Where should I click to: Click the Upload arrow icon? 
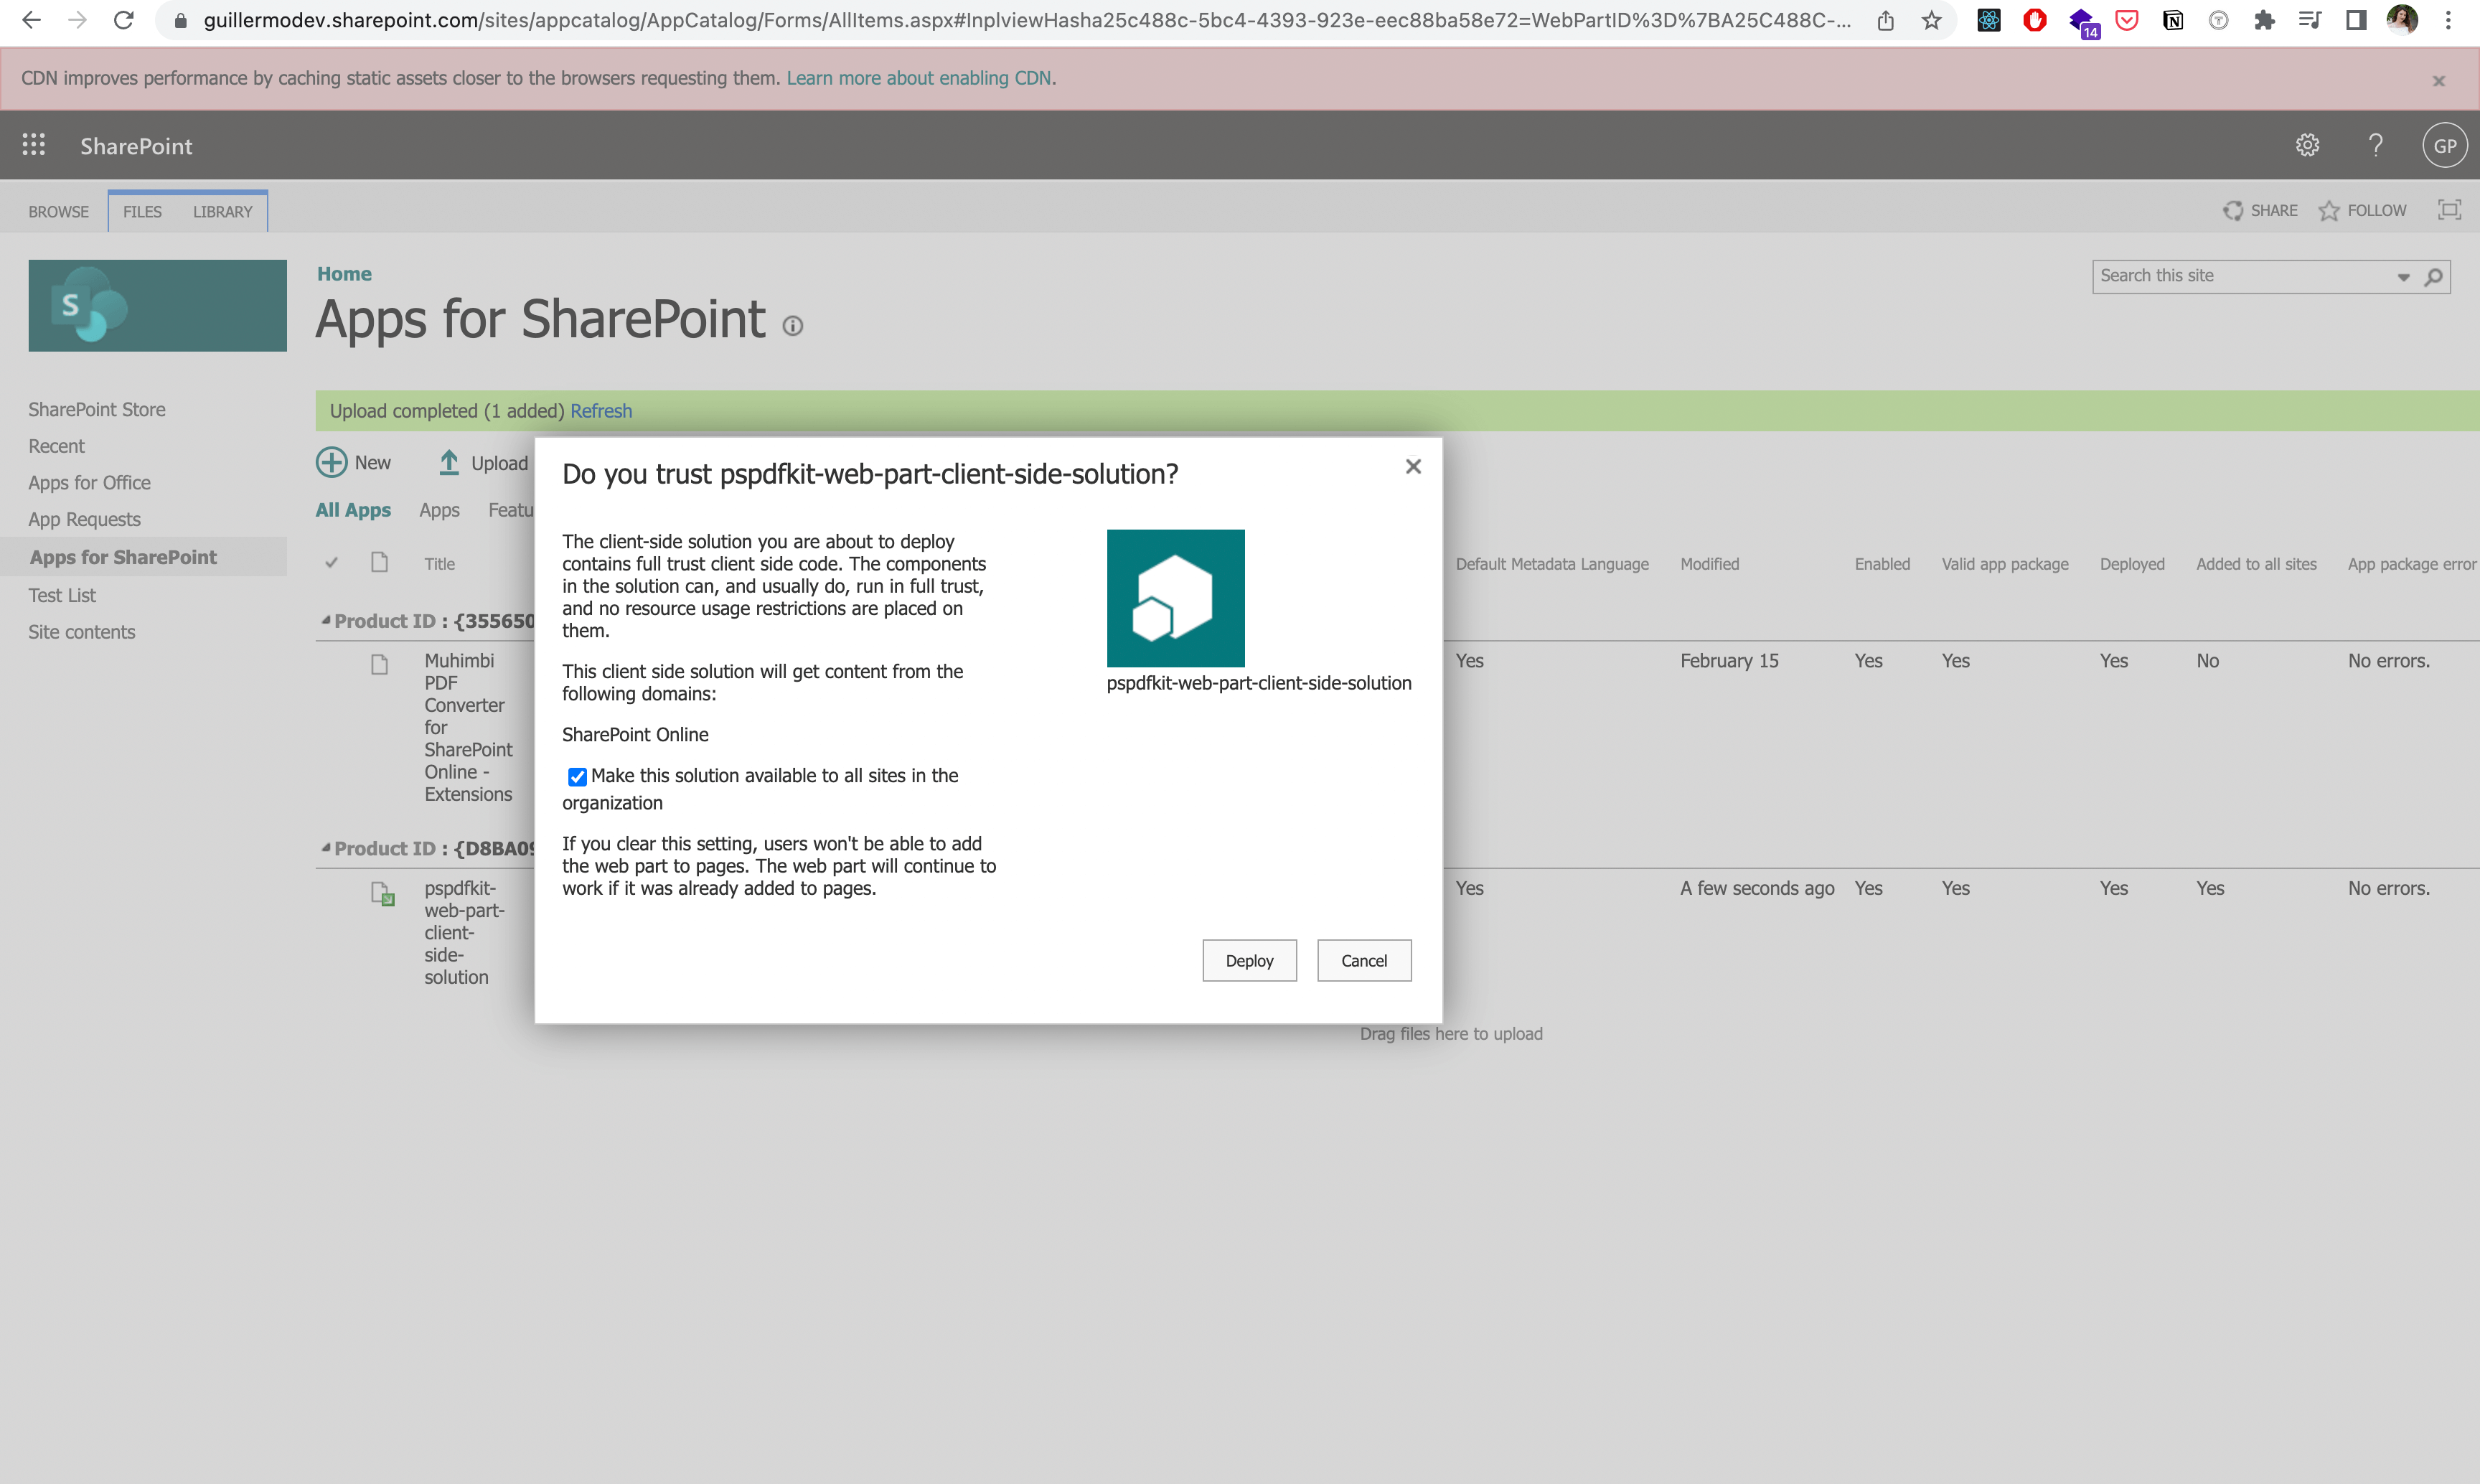point(449,462)
